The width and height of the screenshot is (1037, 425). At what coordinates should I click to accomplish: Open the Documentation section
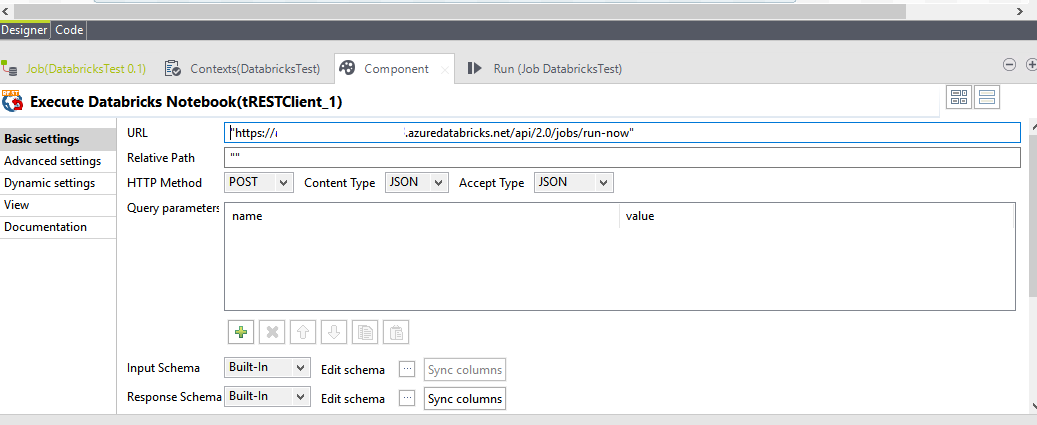click(58, 227)
